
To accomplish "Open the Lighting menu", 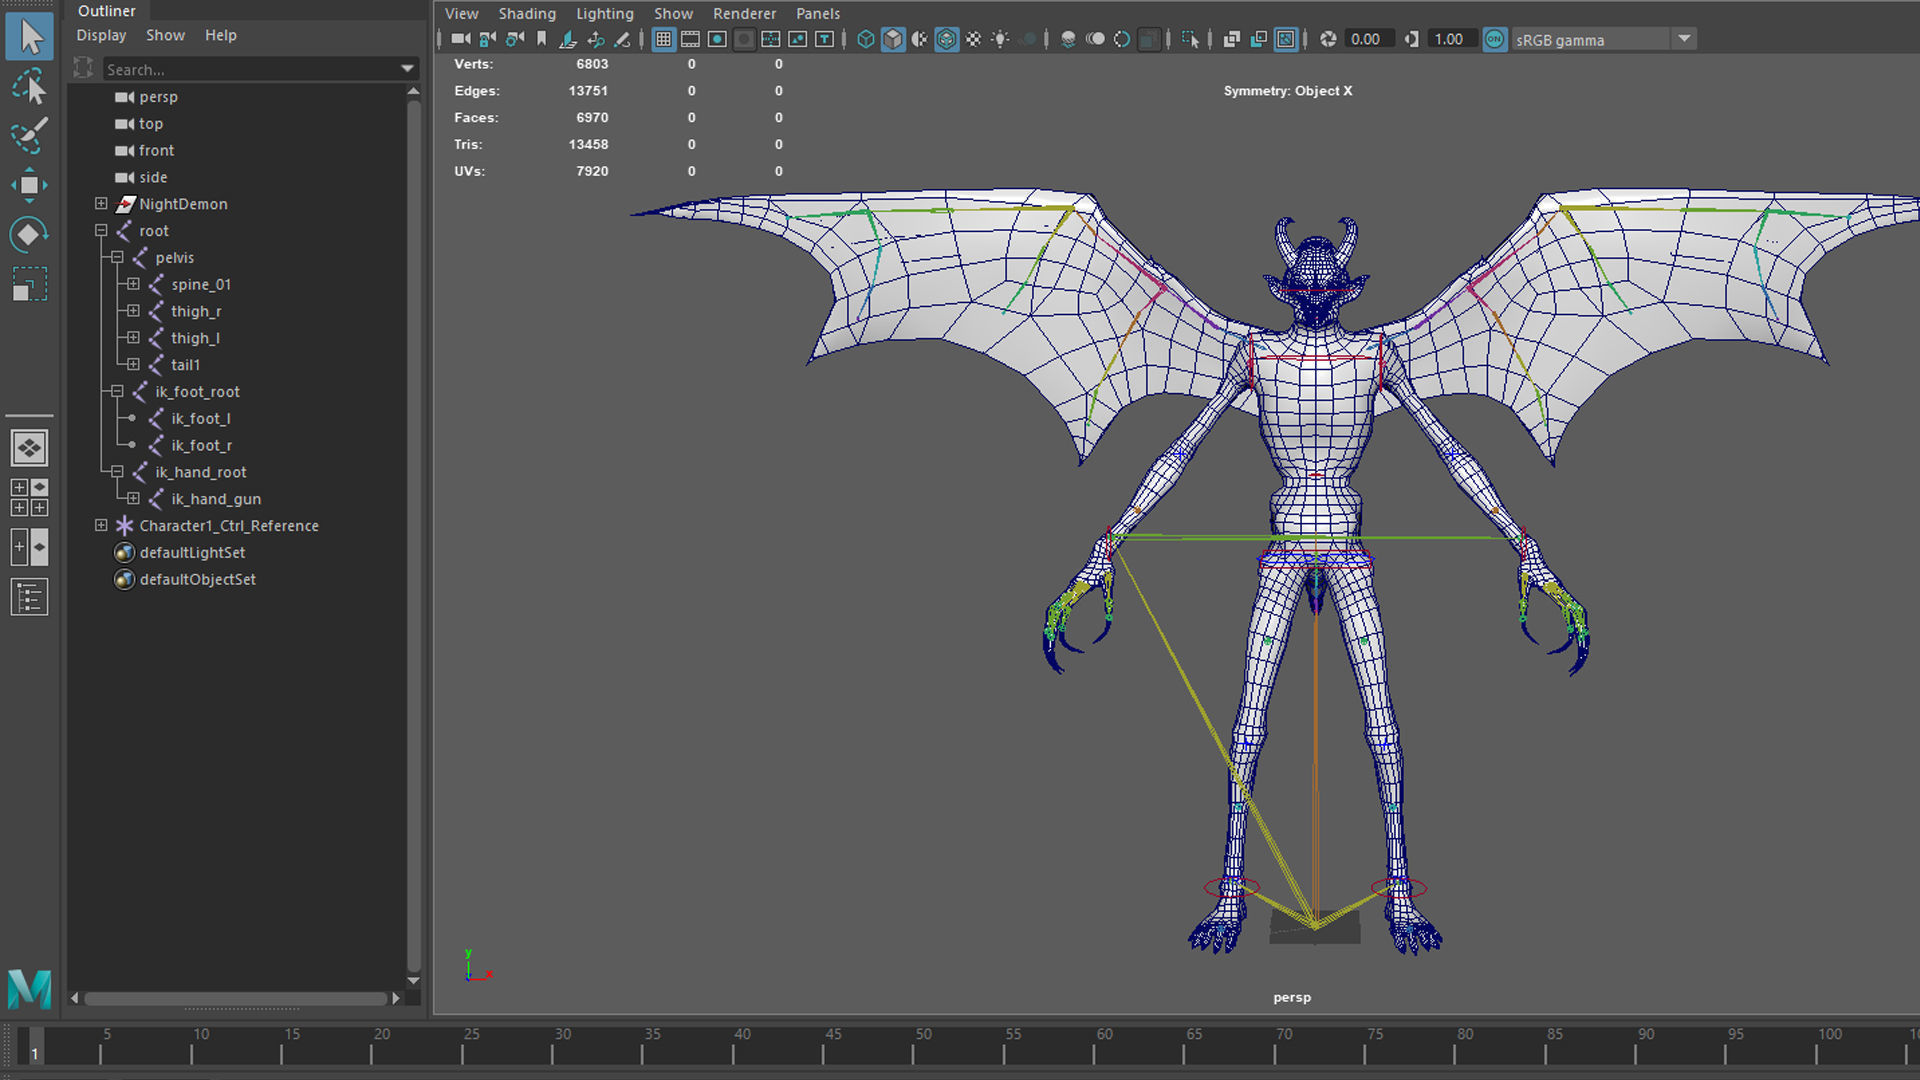I will 604,13.
